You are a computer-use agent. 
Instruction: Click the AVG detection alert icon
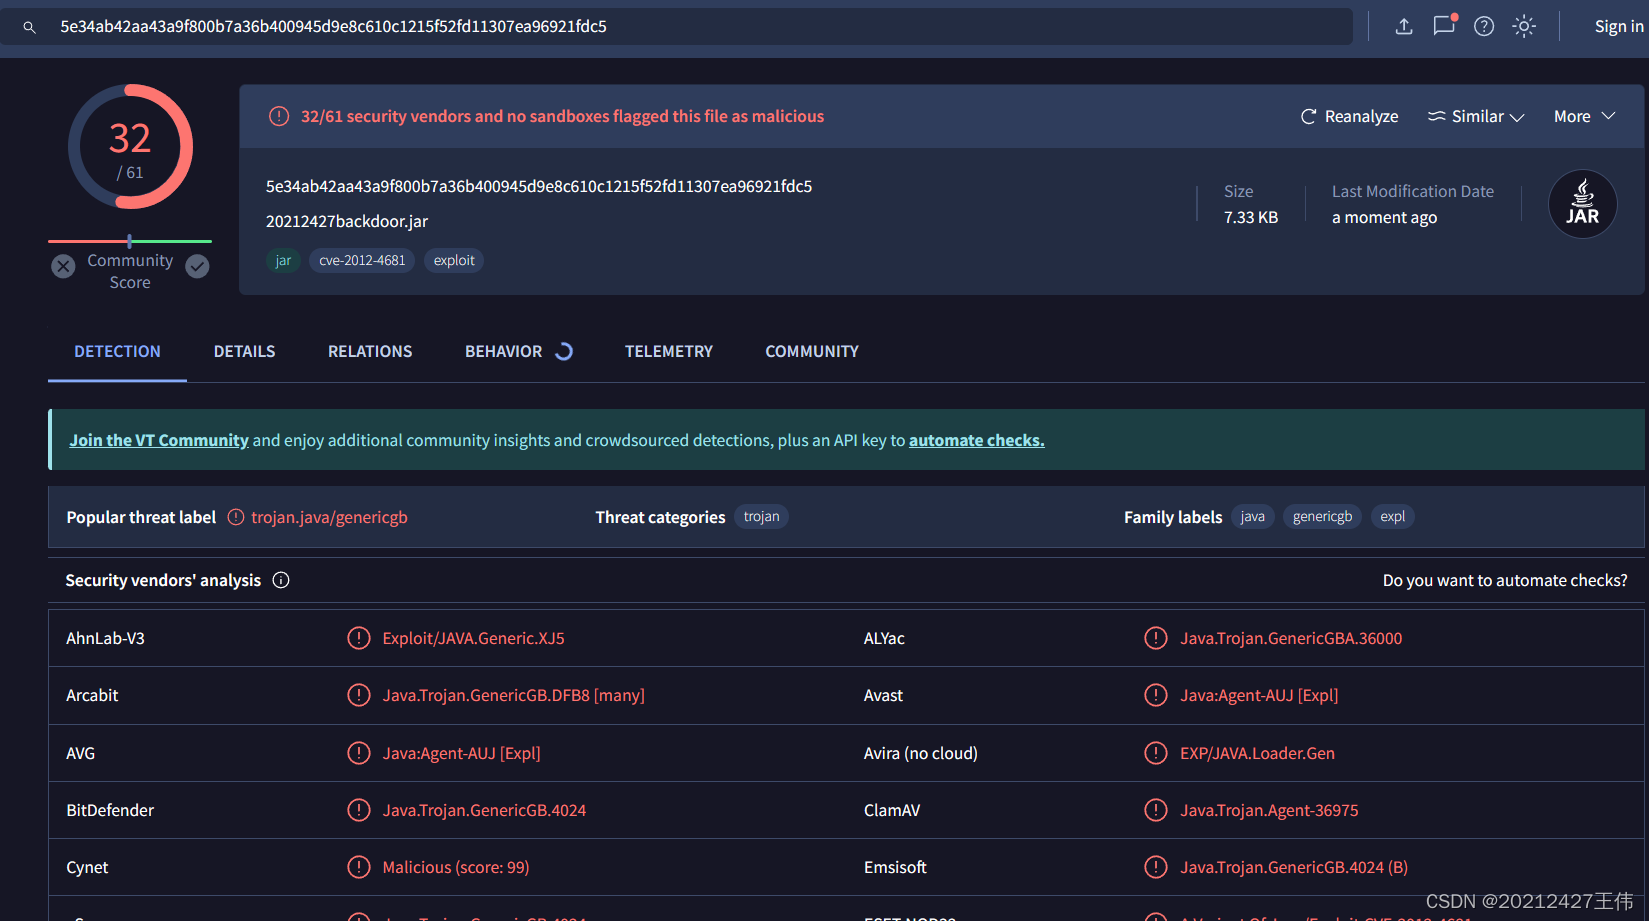[x=358, y=753]
